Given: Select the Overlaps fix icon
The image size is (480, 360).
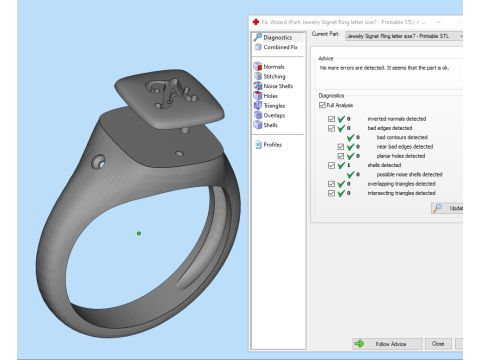Looking at the screenshot, I should (258, 115).
